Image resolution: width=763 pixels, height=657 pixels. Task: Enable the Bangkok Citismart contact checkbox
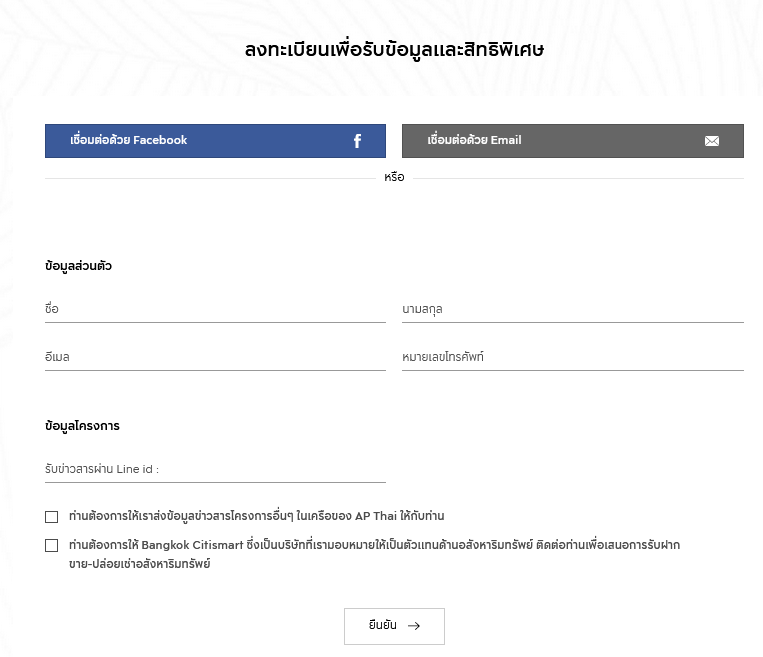point(52,546)
